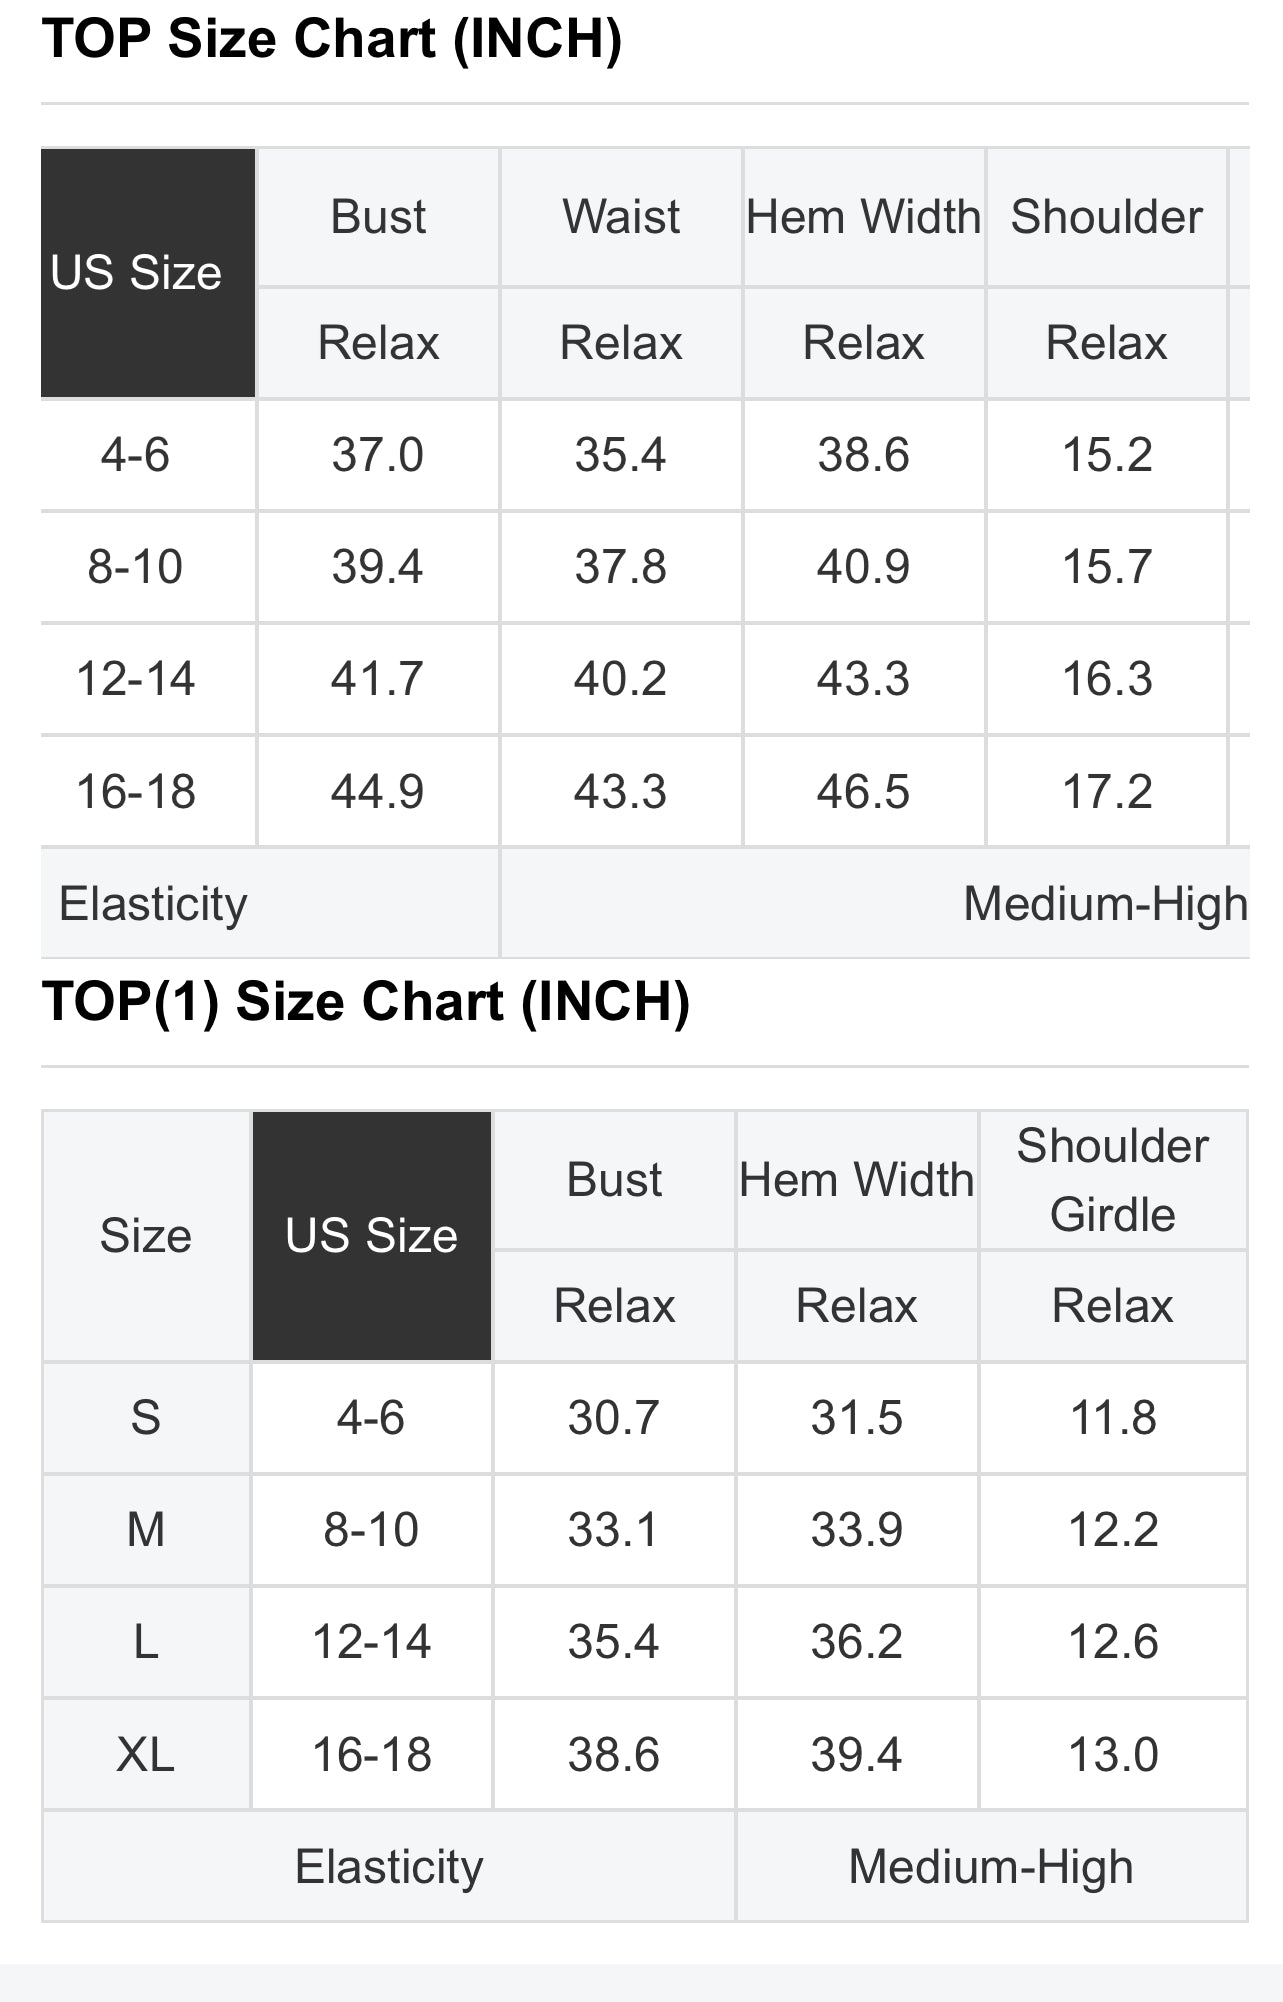Viewport: 1283px width, 2002px height.
Task: Click the XL size row label
Action: point(145,1754)
